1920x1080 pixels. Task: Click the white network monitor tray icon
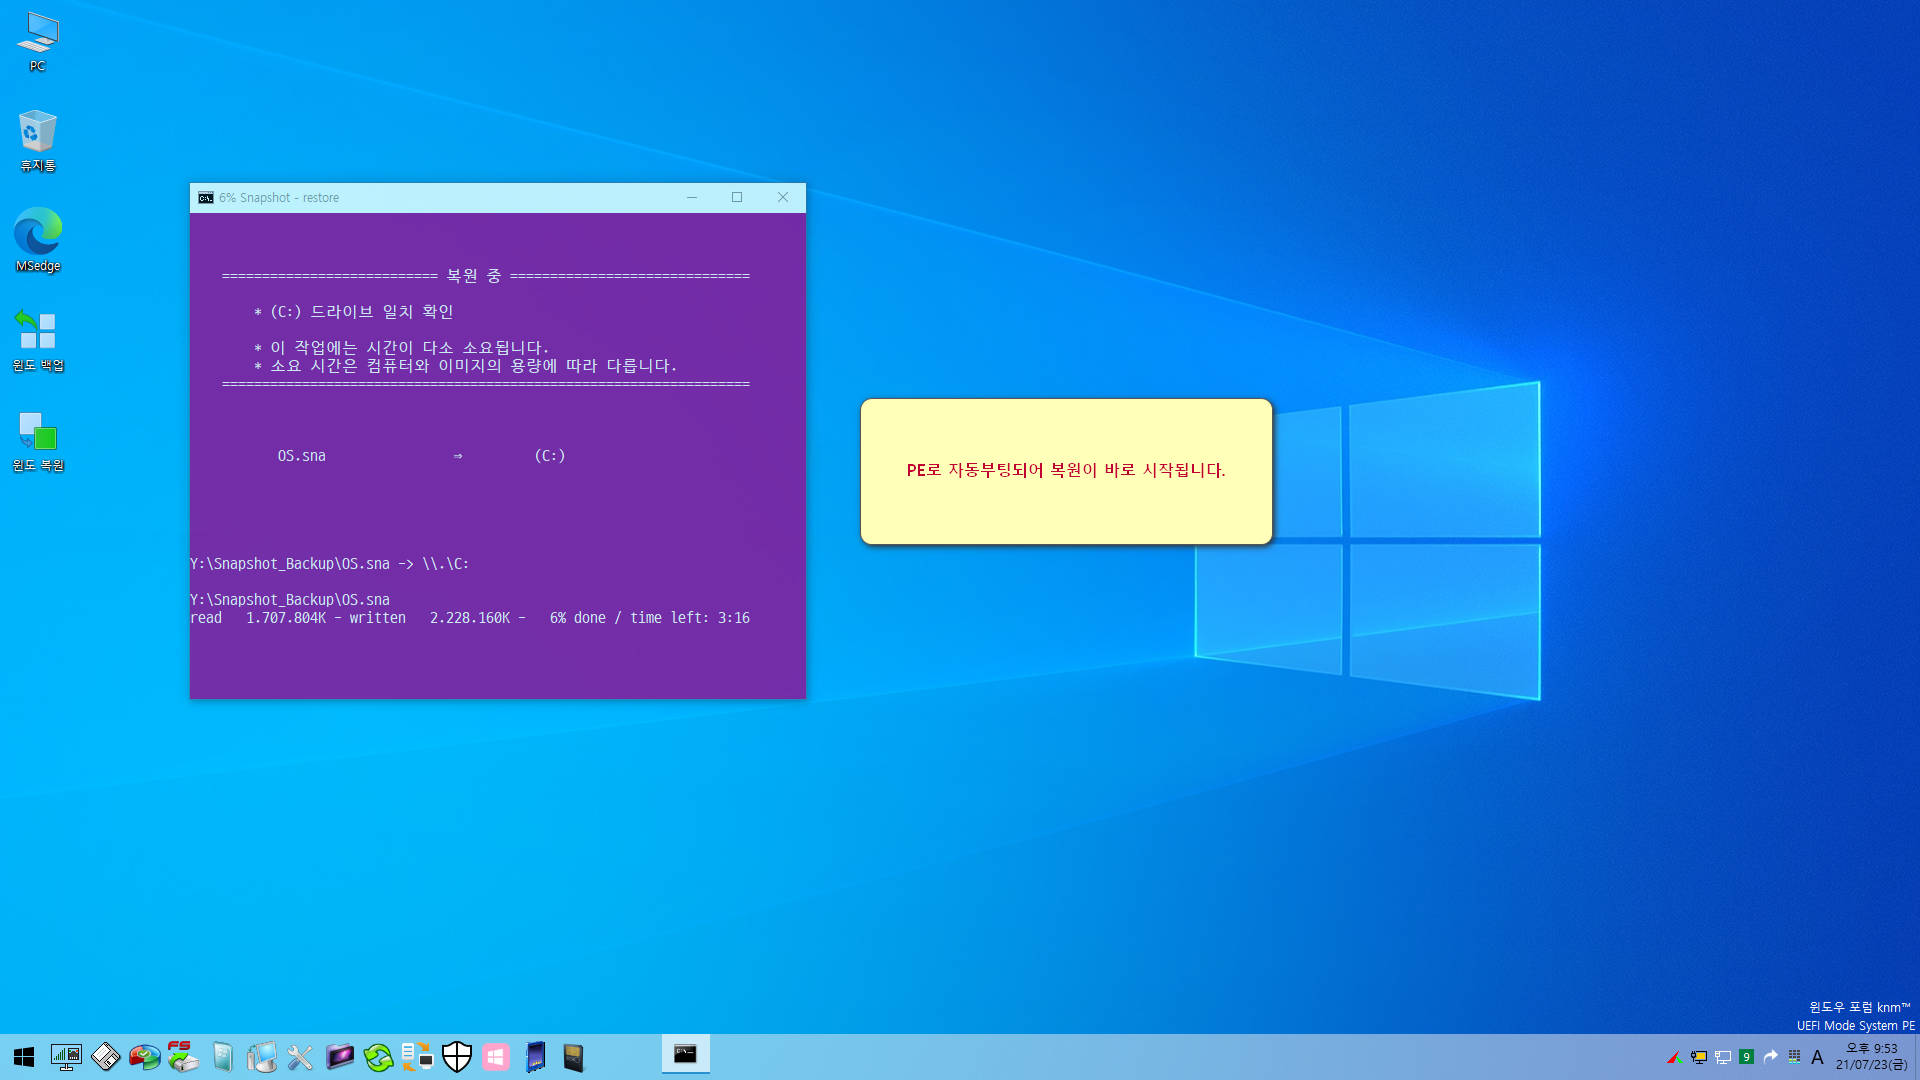(1723, 1057)
